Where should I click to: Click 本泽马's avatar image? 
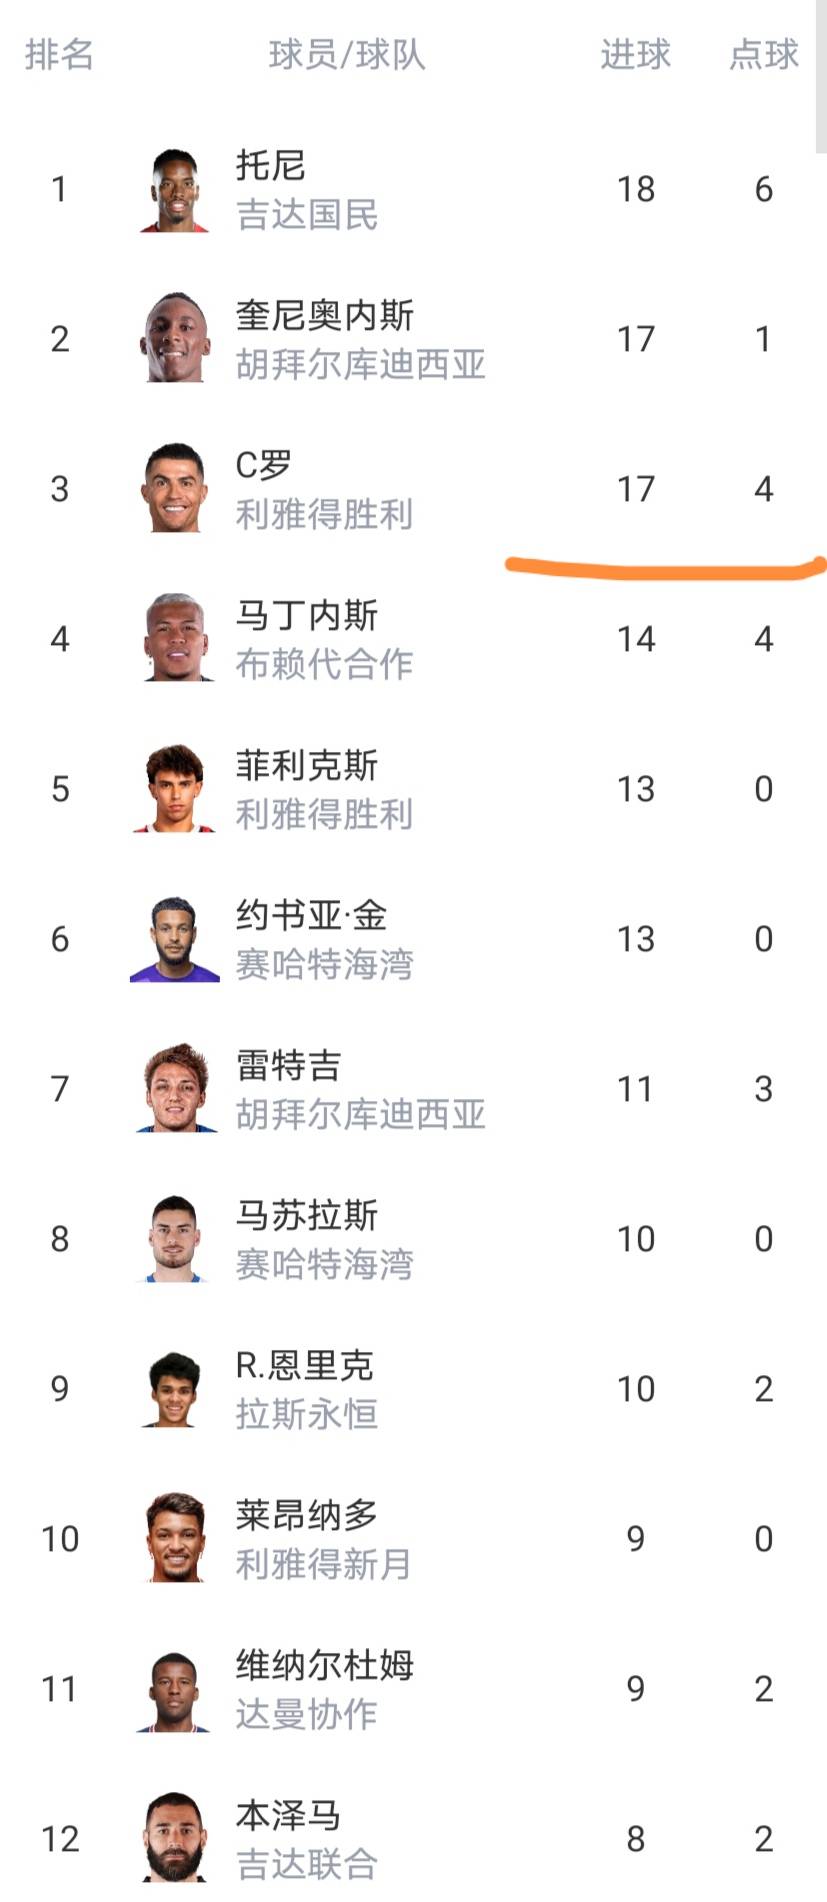click(175, 1838)
